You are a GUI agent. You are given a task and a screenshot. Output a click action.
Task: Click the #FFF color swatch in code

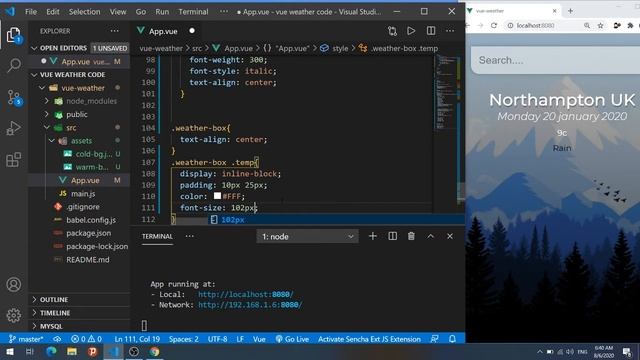coord(218,196)
